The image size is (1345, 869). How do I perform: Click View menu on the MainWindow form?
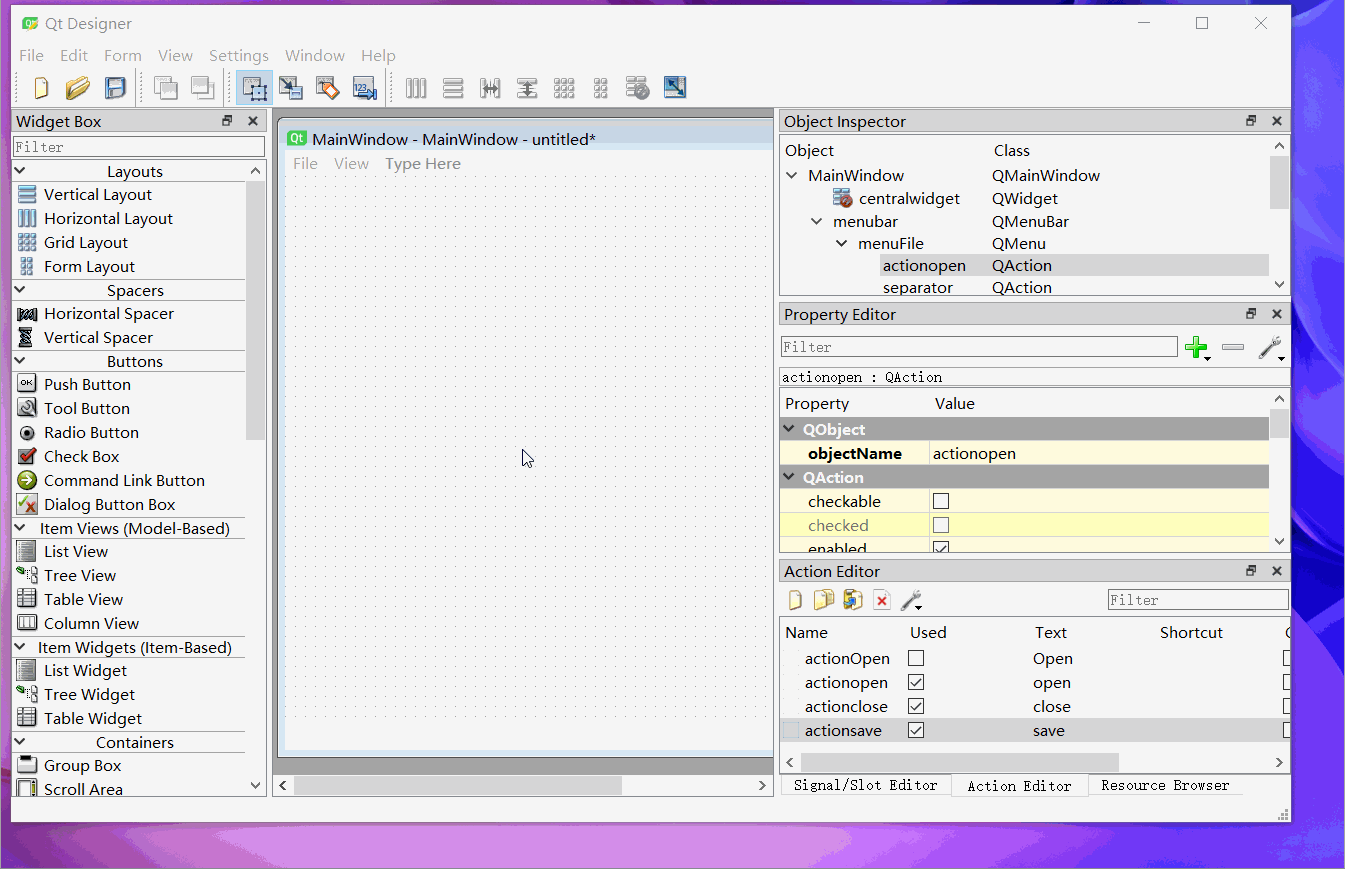tap(351, 164)
